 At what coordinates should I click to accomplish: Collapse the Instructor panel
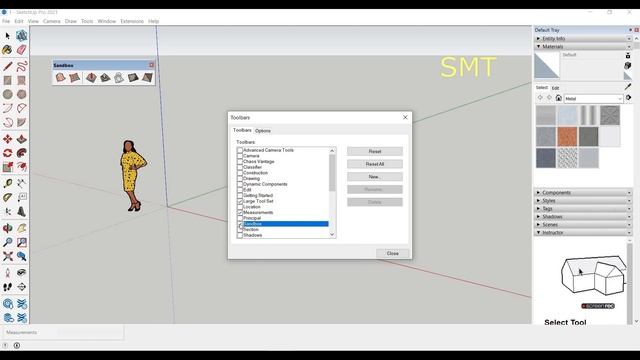coord(583,233)
